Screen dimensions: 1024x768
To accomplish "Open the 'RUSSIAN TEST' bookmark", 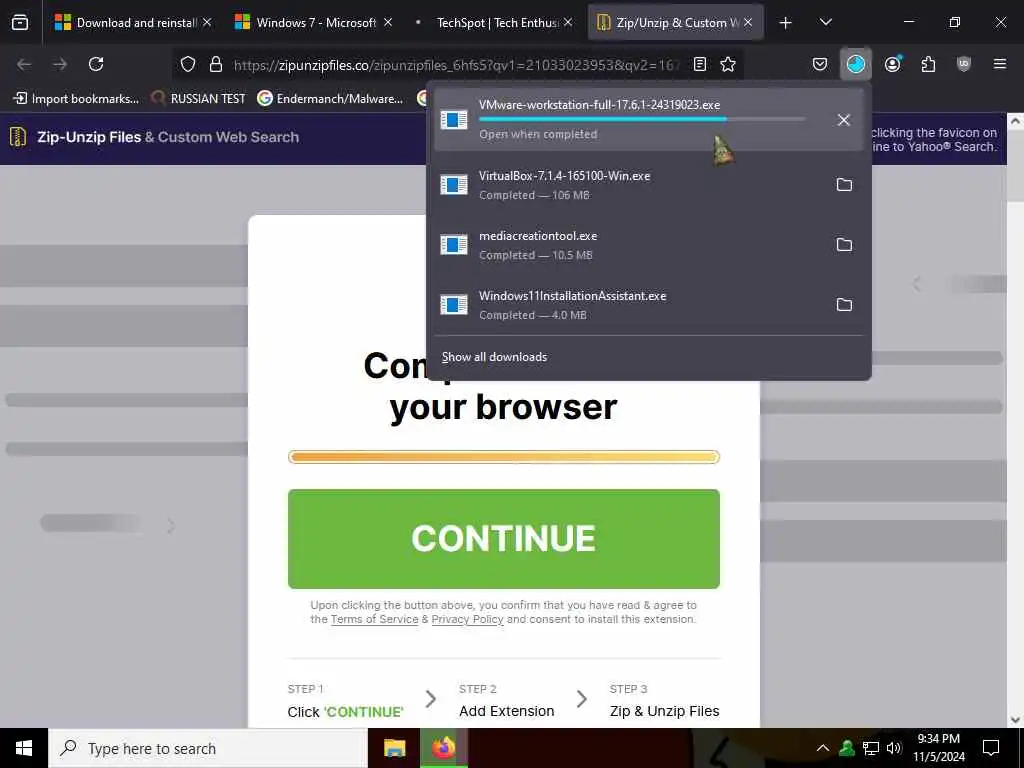I will coord(199,99).
